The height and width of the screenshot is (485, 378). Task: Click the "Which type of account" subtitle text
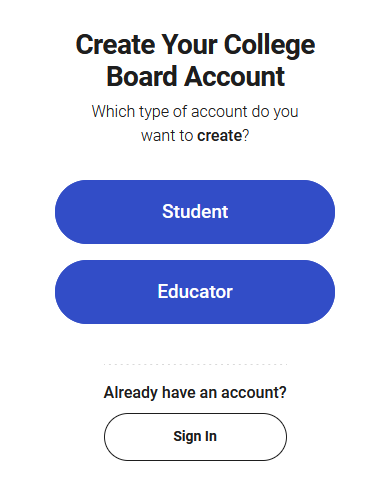[195, 123]
